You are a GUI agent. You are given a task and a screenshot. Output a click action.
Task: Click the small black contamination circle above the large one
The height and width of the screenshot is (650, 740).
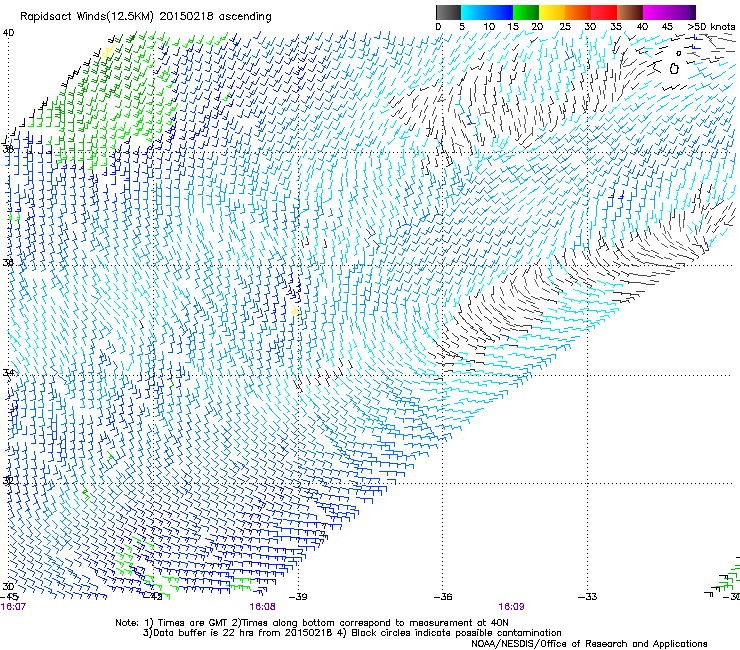679,53
